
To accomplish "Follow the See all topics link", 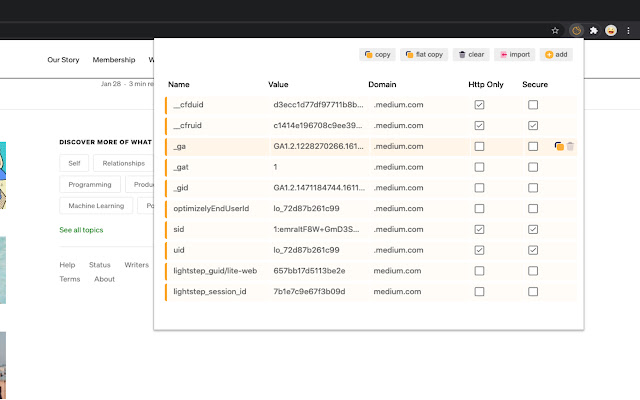I will (81, 230).
